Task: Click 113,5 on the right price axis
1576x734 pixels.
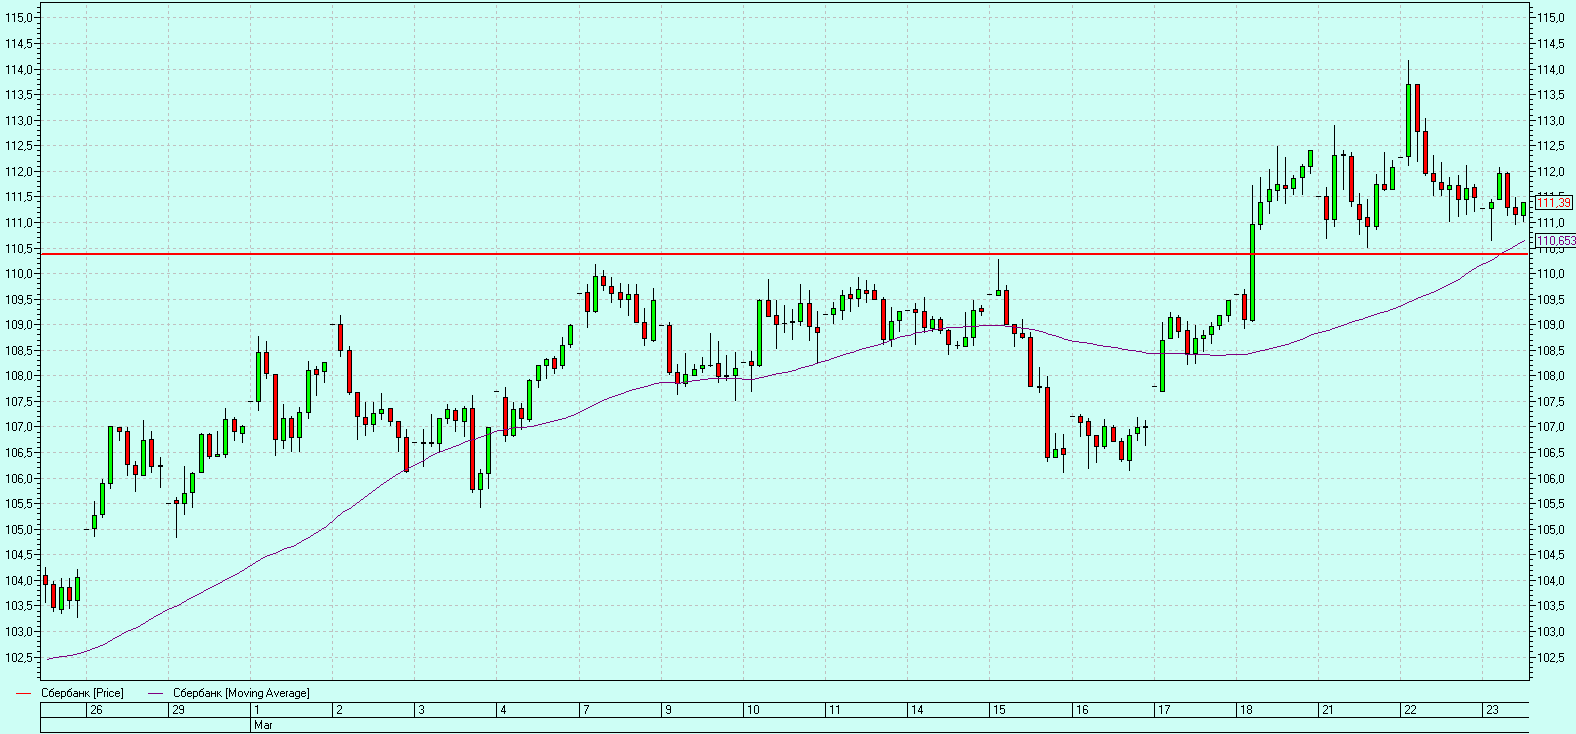Action: point(1550,95)
